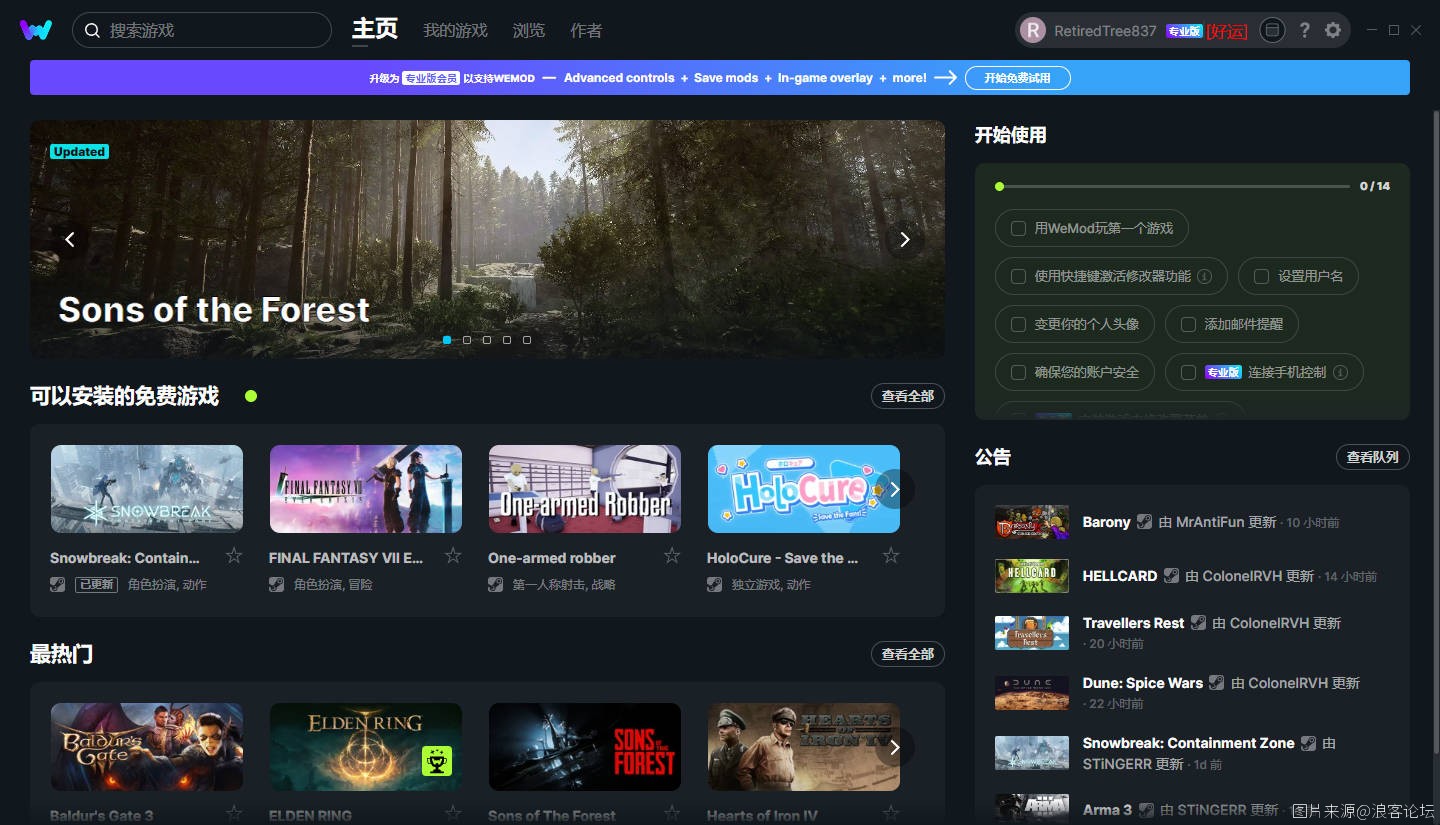
Task: Select the fifth carousel dot indicator
Action: (527, 340)
